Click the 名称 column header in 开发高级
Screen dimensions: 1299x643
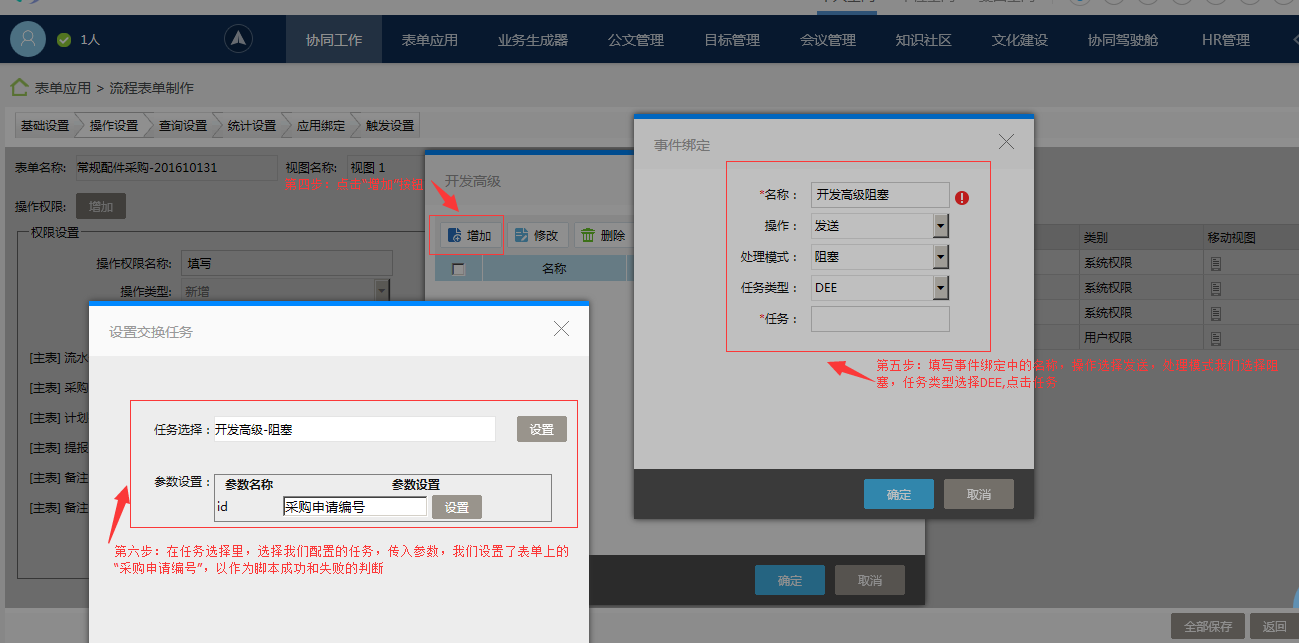(x=554, y=269)
